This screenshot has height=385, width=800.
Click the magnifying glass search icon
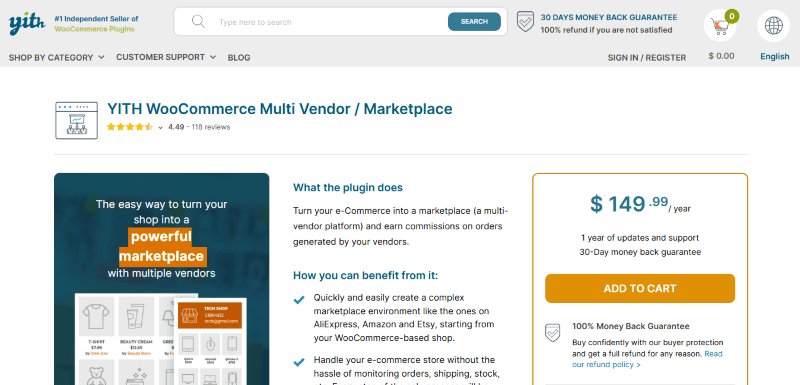[x=198, y=21]
